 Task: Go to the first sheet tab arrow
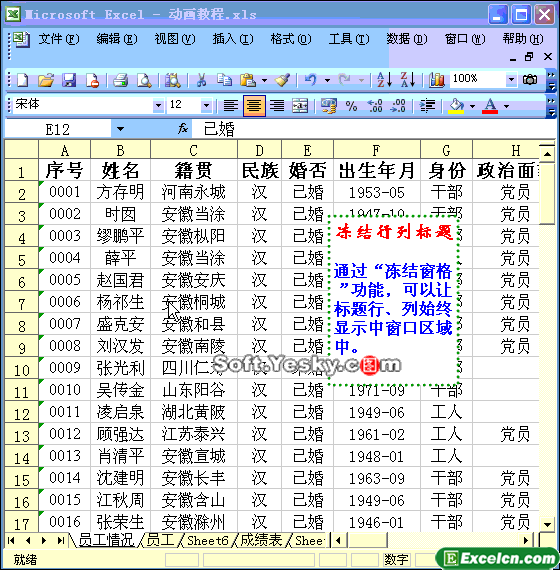tap(11, 541)
